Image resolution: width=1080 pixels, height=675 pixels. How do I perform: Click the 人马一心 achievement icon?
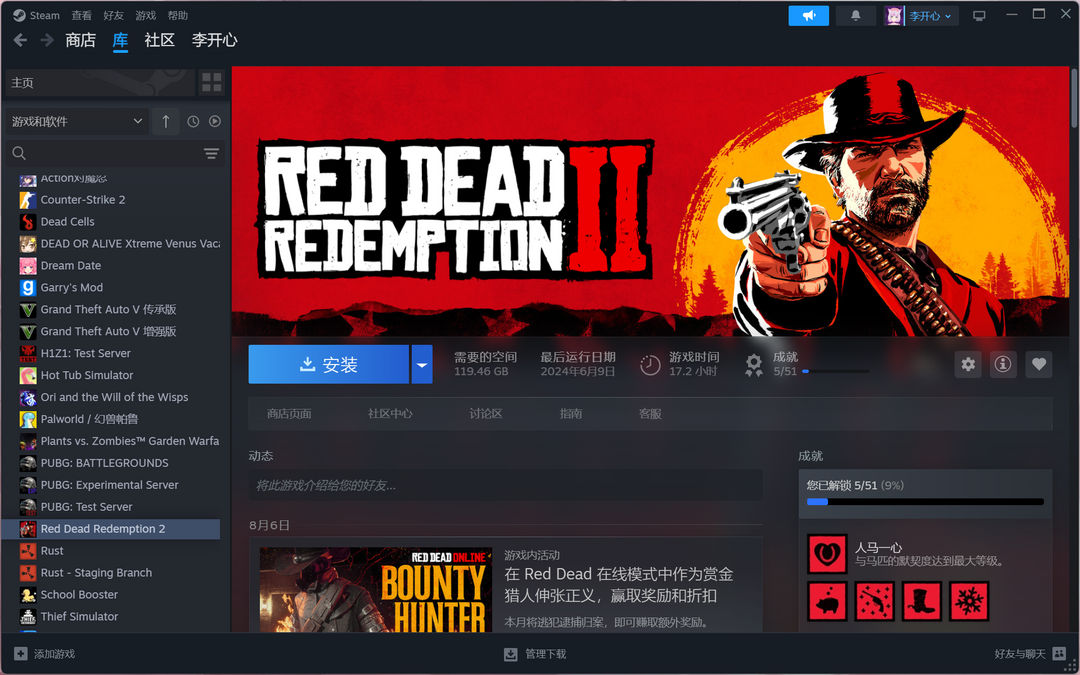(x=827, y=554)
